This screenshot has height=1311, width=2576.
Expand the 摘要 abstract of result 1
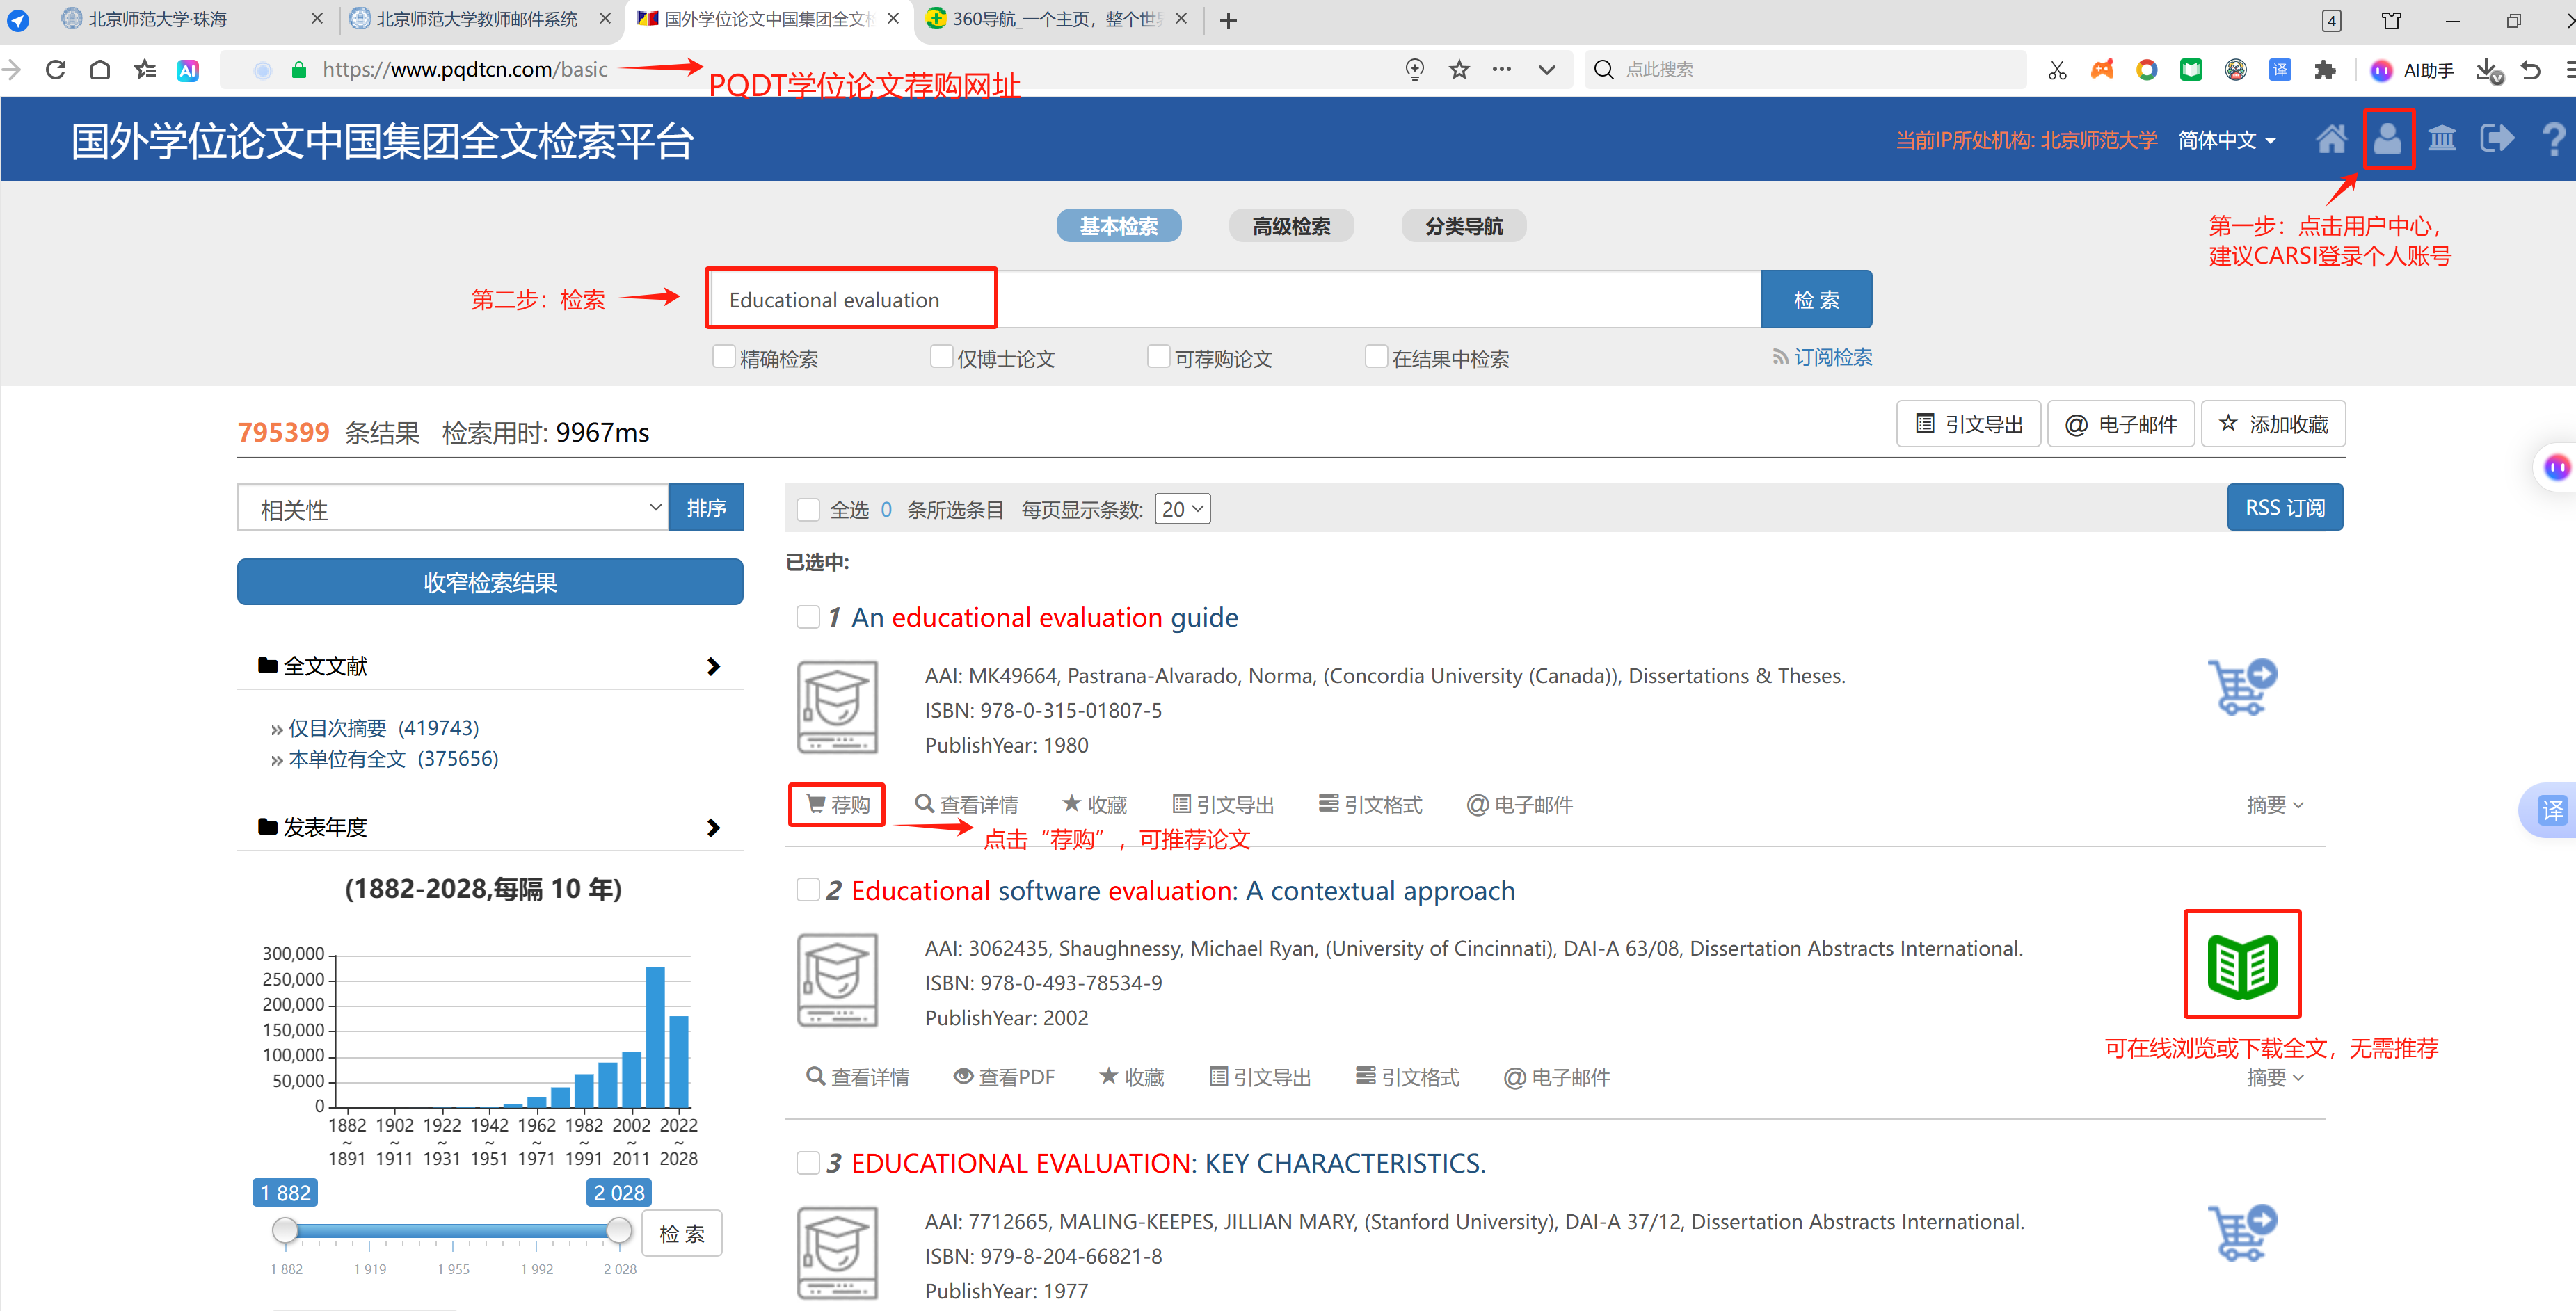2274,805
